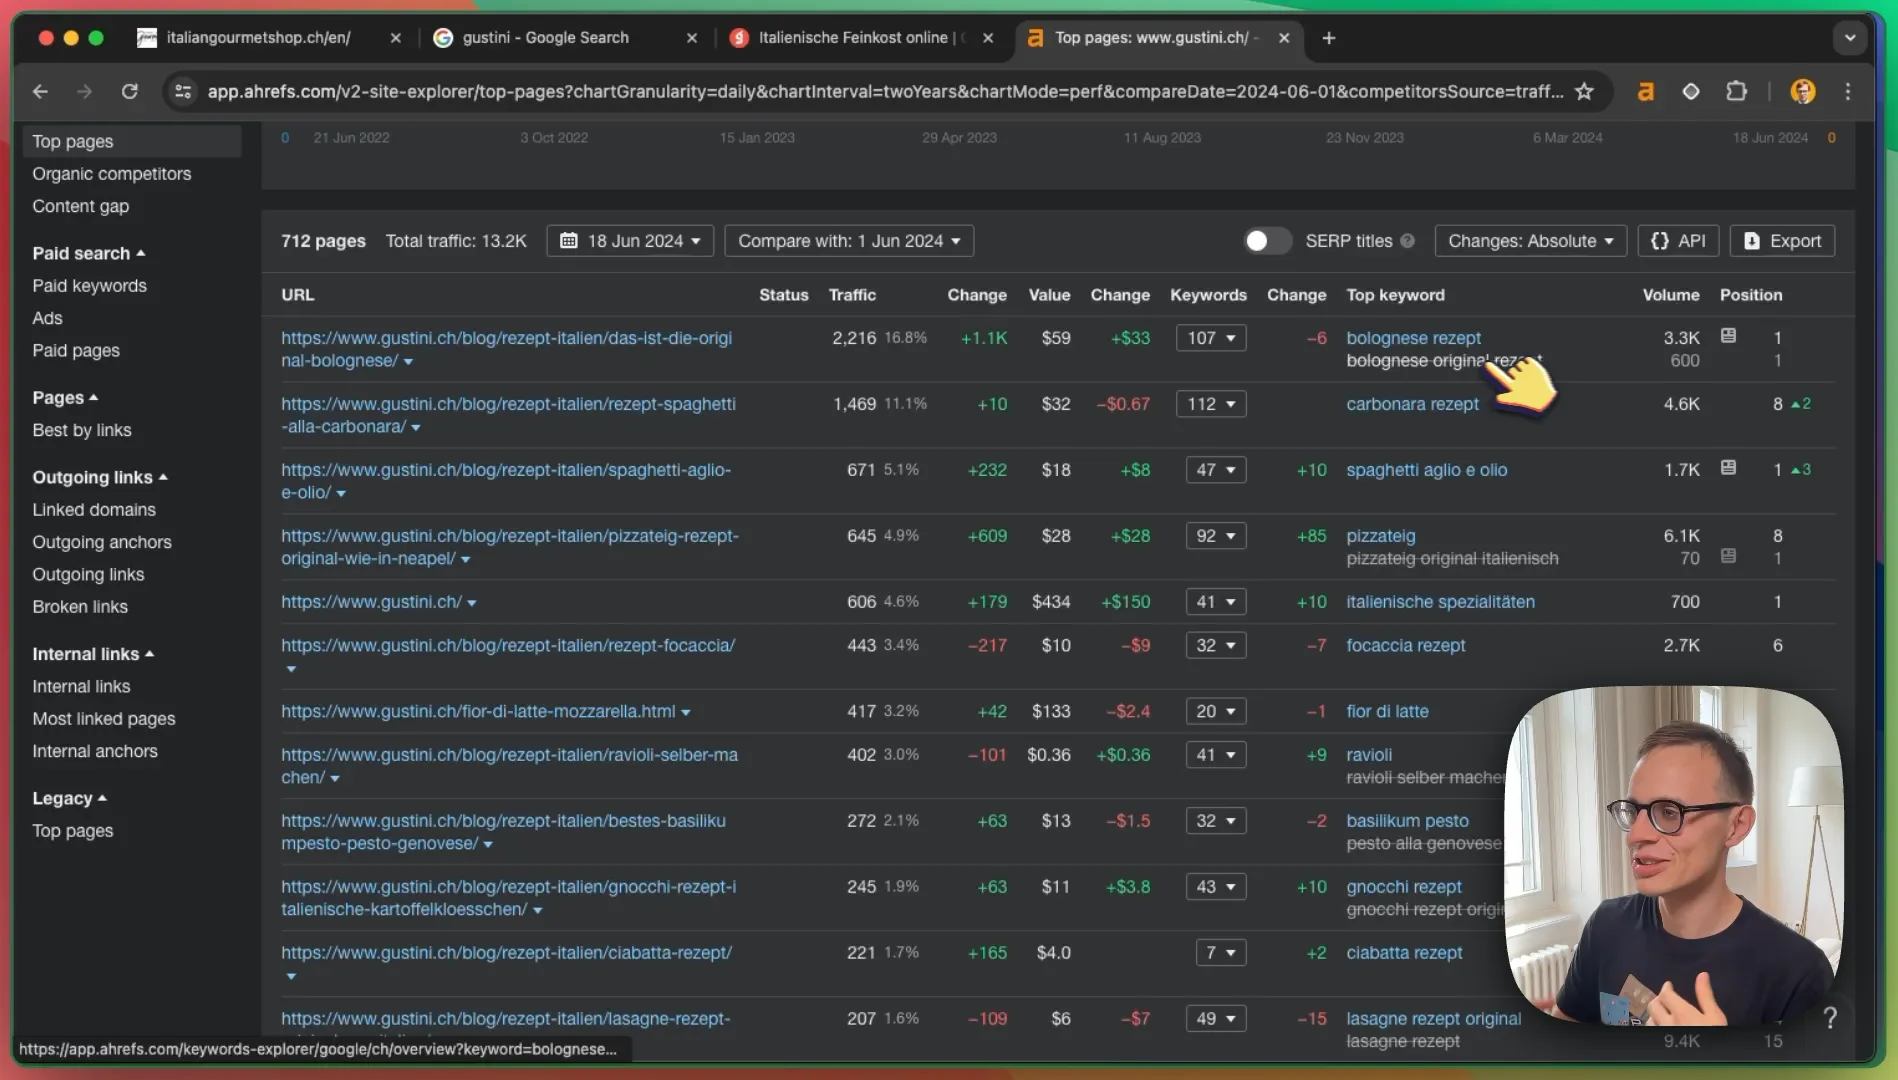Switch to the Italienische Feinkost online tab
Screen dimensions: 1898x1080
(x=852, y=38)
